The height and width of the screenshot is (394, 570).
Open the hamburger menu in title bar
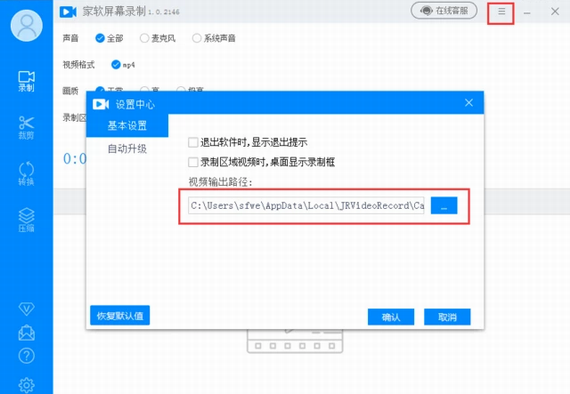pyautogui.click(x=501, y=12)
